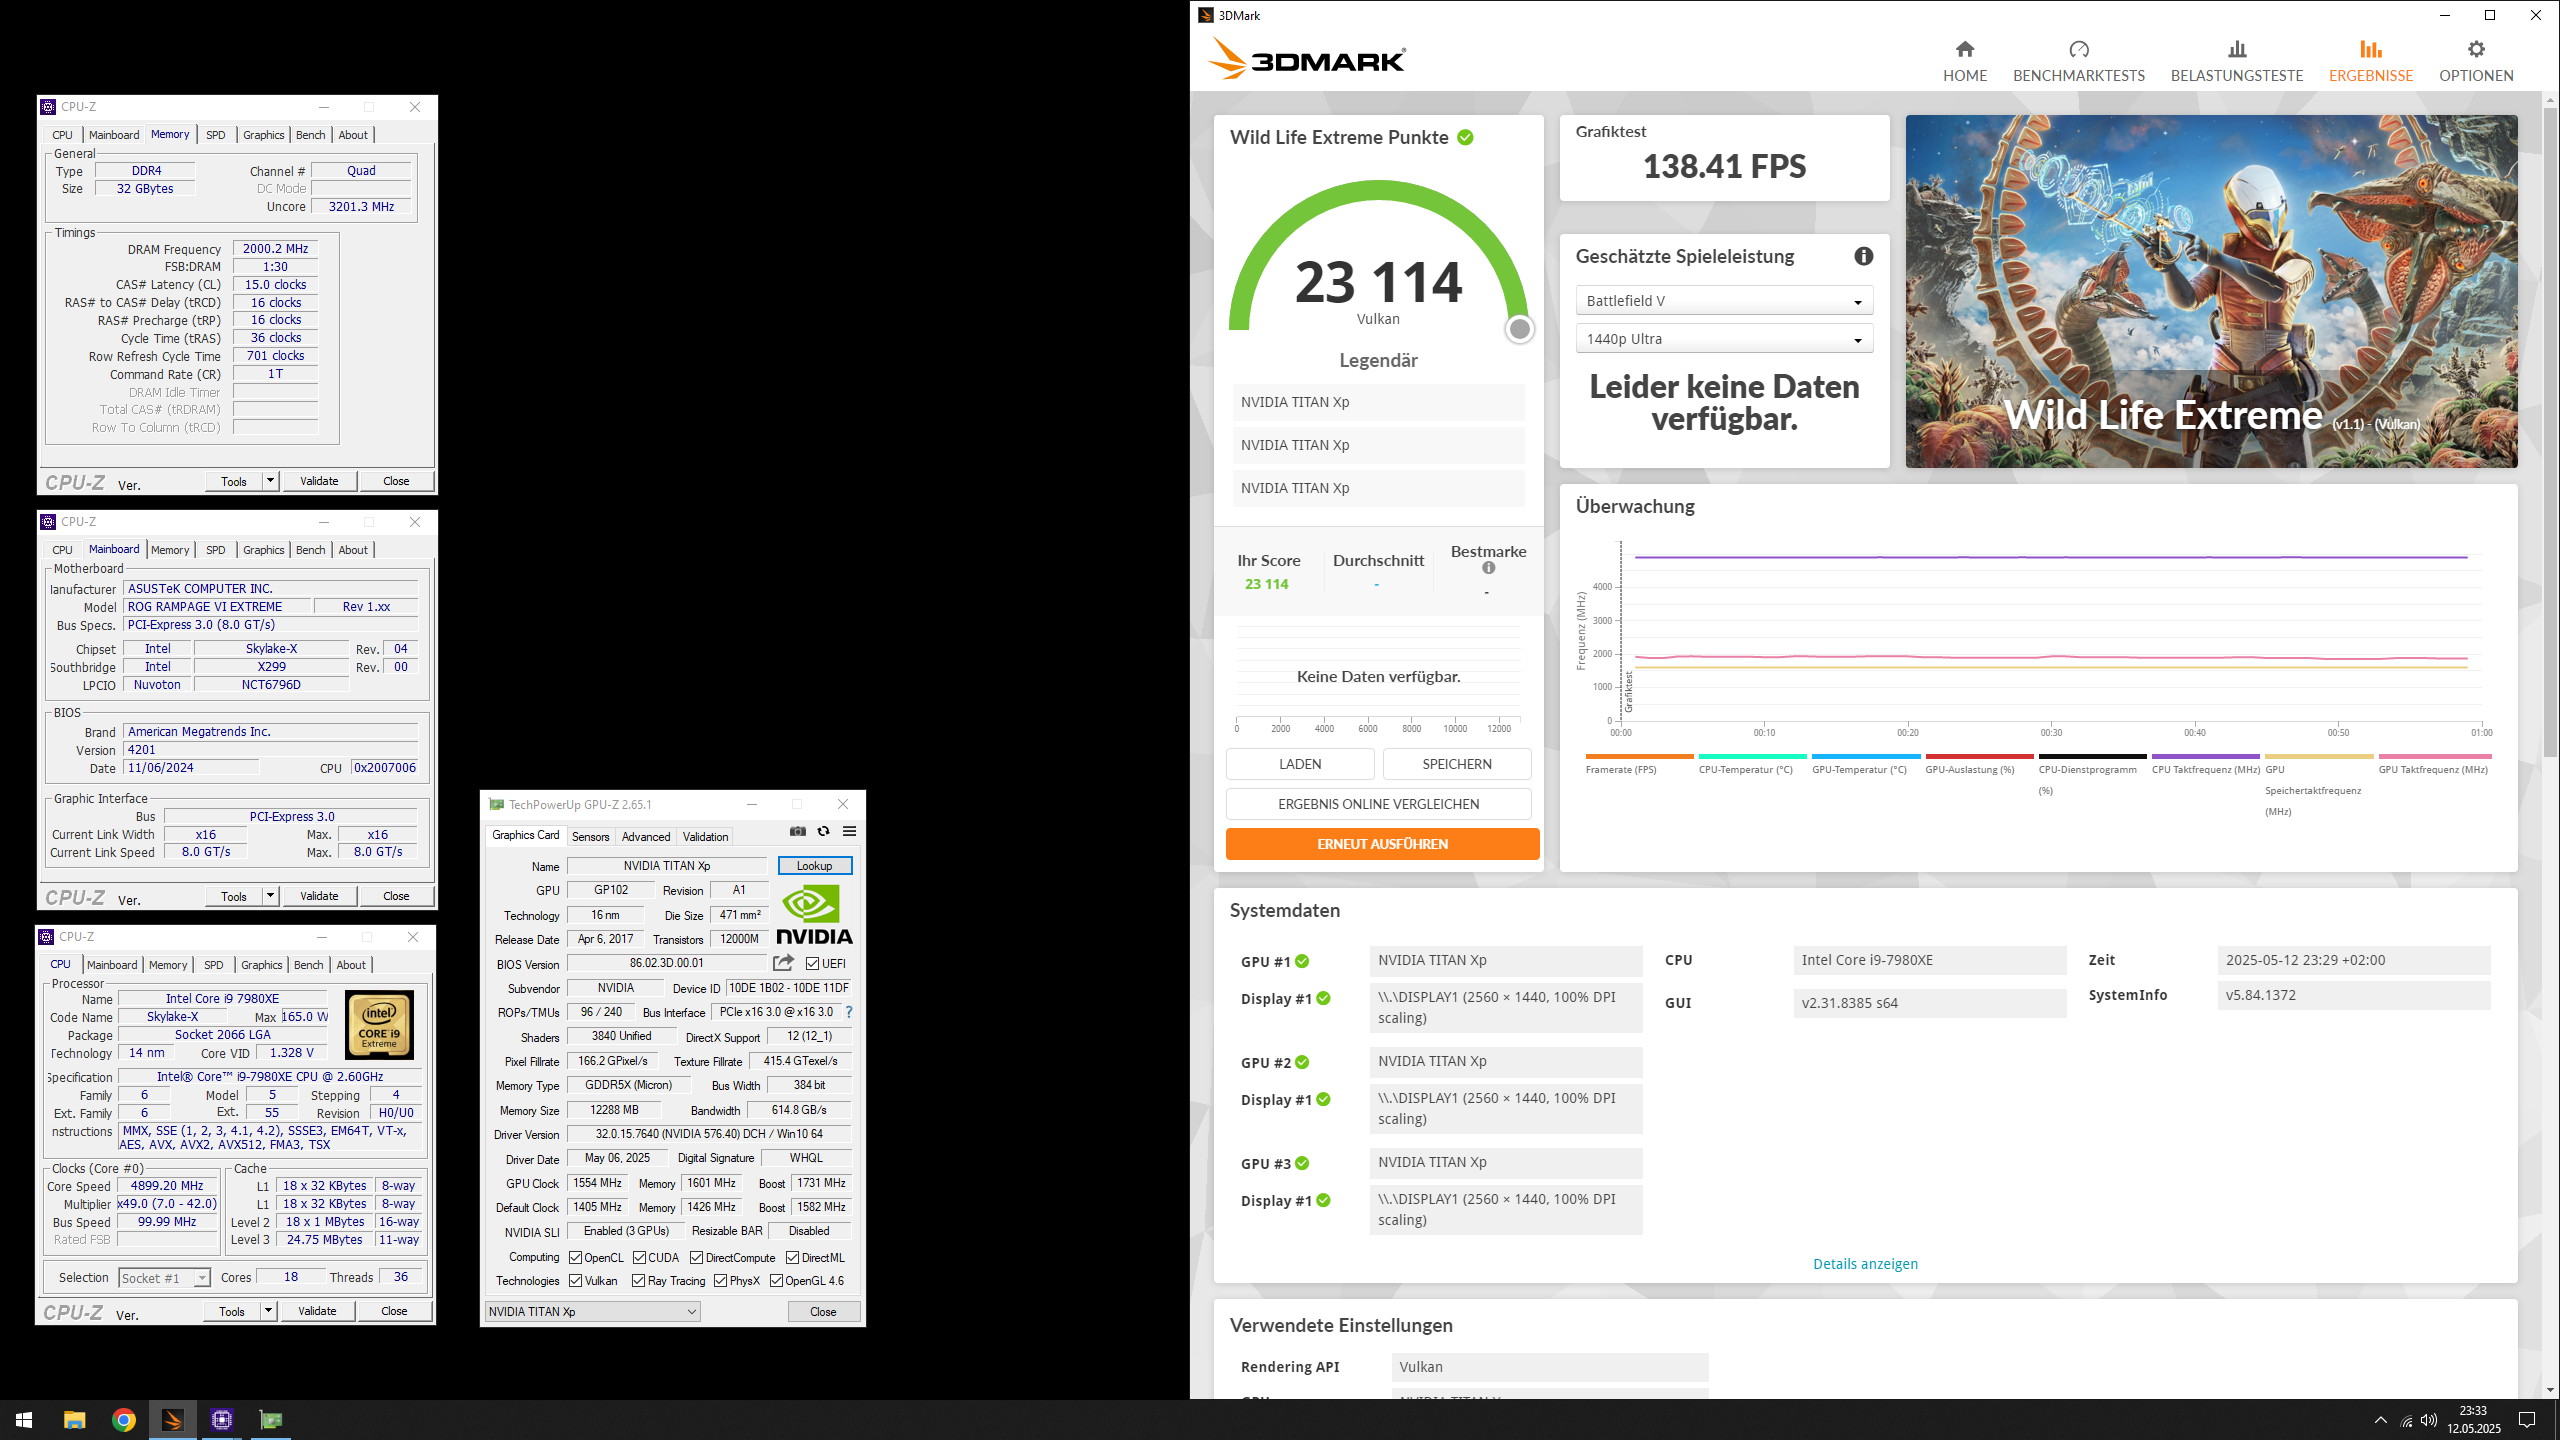Switch to CPU-Z taskbar icon
This screenshot has height=1440, width=2560.
(221, 1420)
